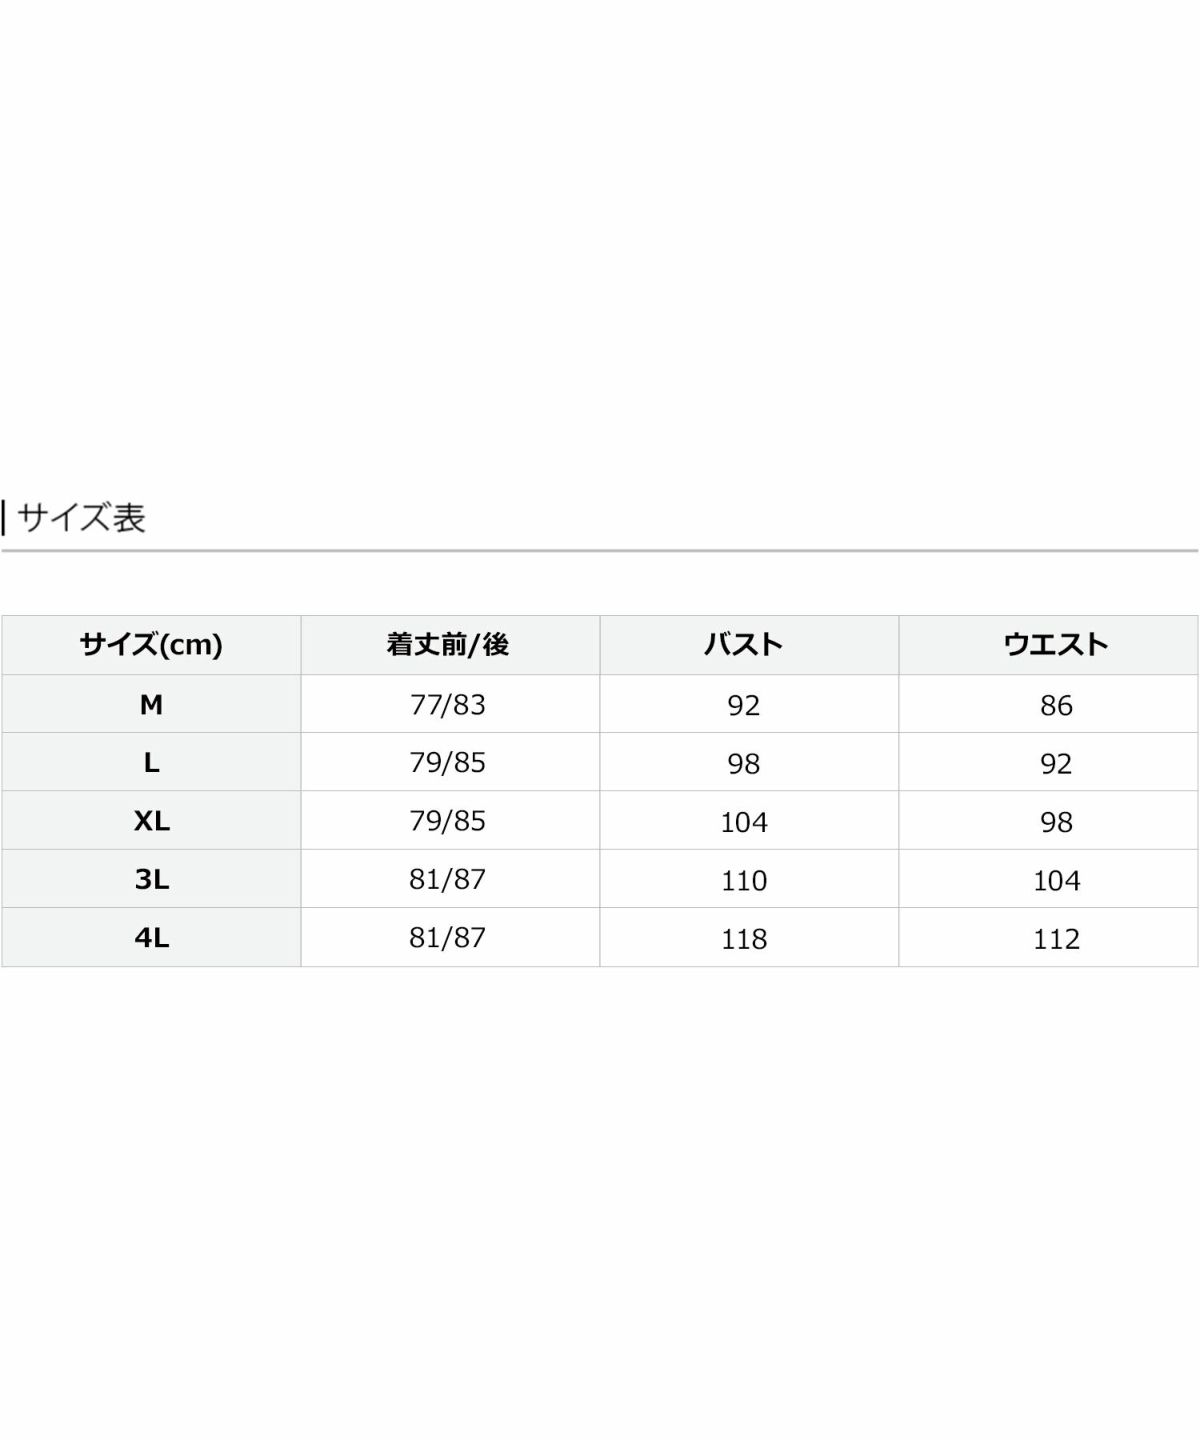Image resolution: width=1200 pixels, height=1440 pixels.
Task: Click the バスト column header
Action: point(743,645)
